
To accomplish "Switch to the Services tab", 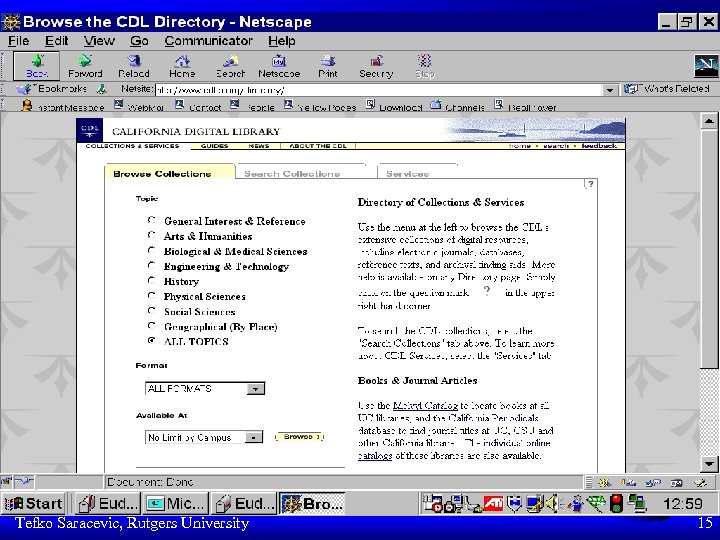I will click(x=407, y=174).
